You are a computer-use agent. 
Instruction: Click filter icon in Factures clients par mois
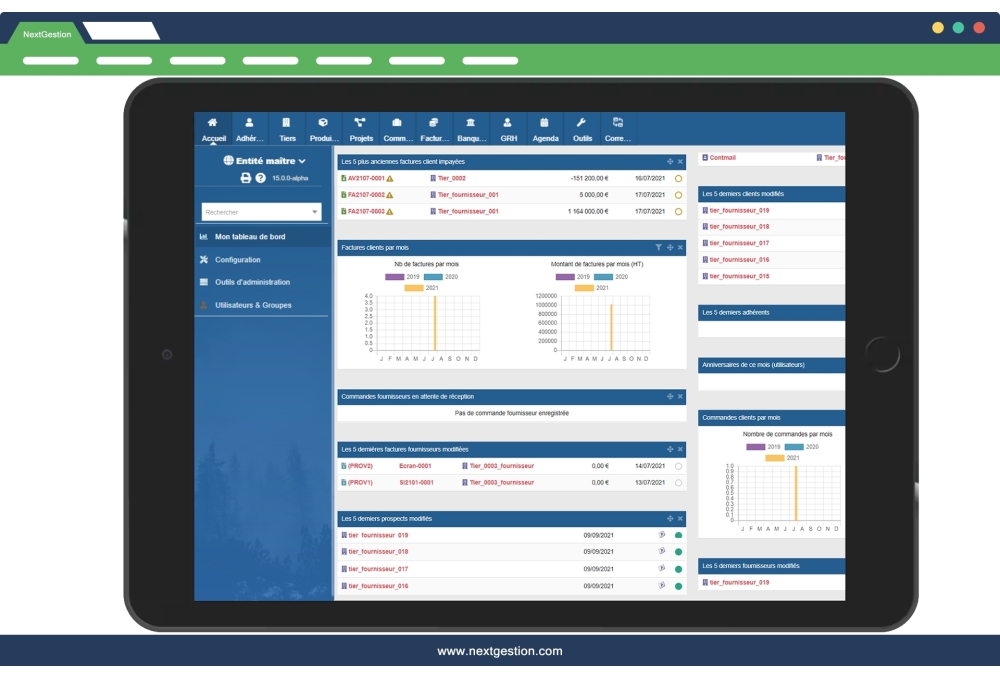tap(658, 247)
